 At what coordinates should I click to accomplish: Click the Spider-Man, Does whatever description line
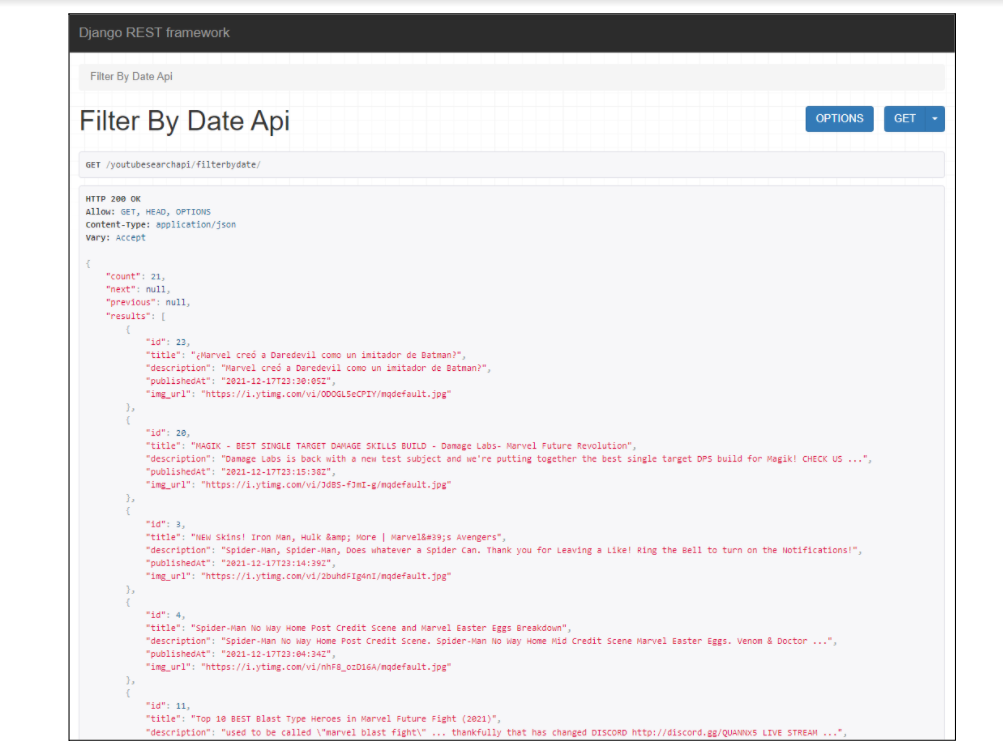point(503,550)
